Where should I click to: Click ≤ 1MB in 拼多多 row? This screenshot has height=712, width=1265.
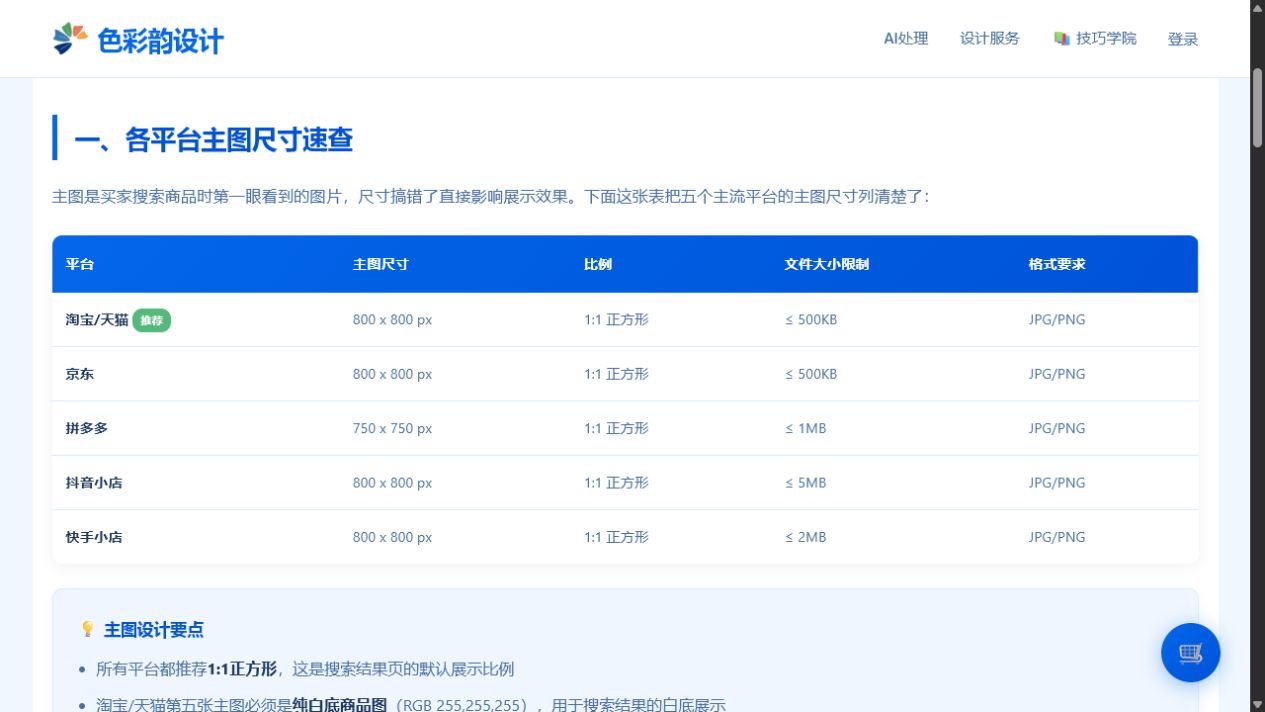coord(806,428)
